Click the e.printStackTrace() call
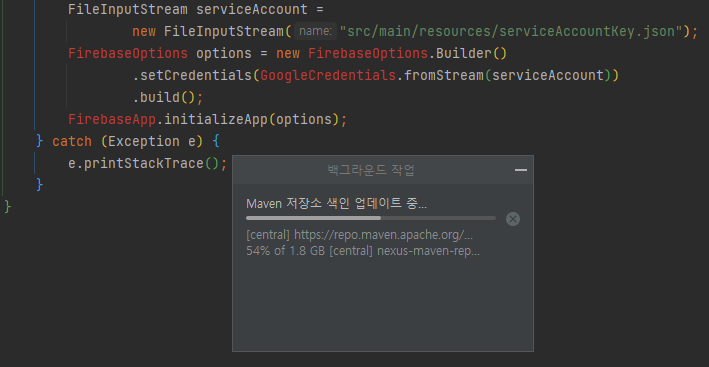This screenshot has height=367, width=709. 147,164
